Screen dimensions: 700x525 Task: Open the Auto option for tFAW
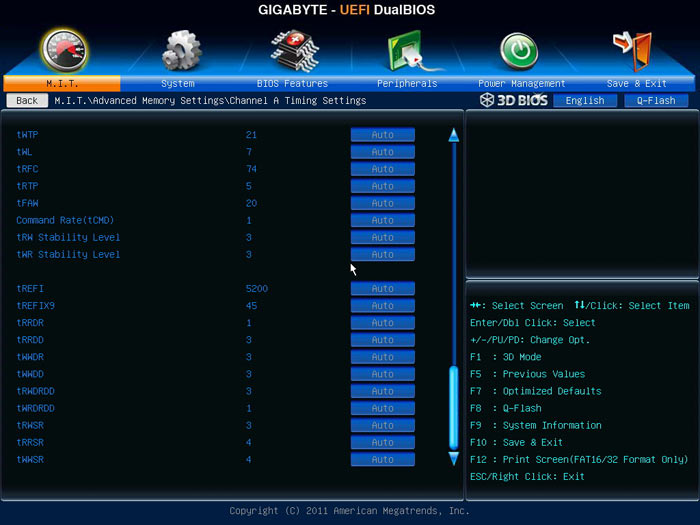pyautogui.click(x=383, y=203)
